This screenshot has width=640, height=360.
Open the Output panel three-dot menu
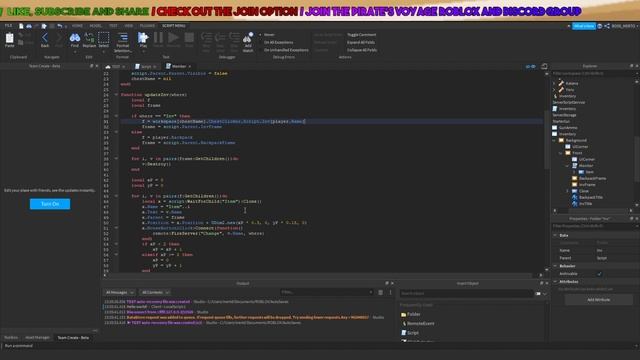tap(390, 292)
